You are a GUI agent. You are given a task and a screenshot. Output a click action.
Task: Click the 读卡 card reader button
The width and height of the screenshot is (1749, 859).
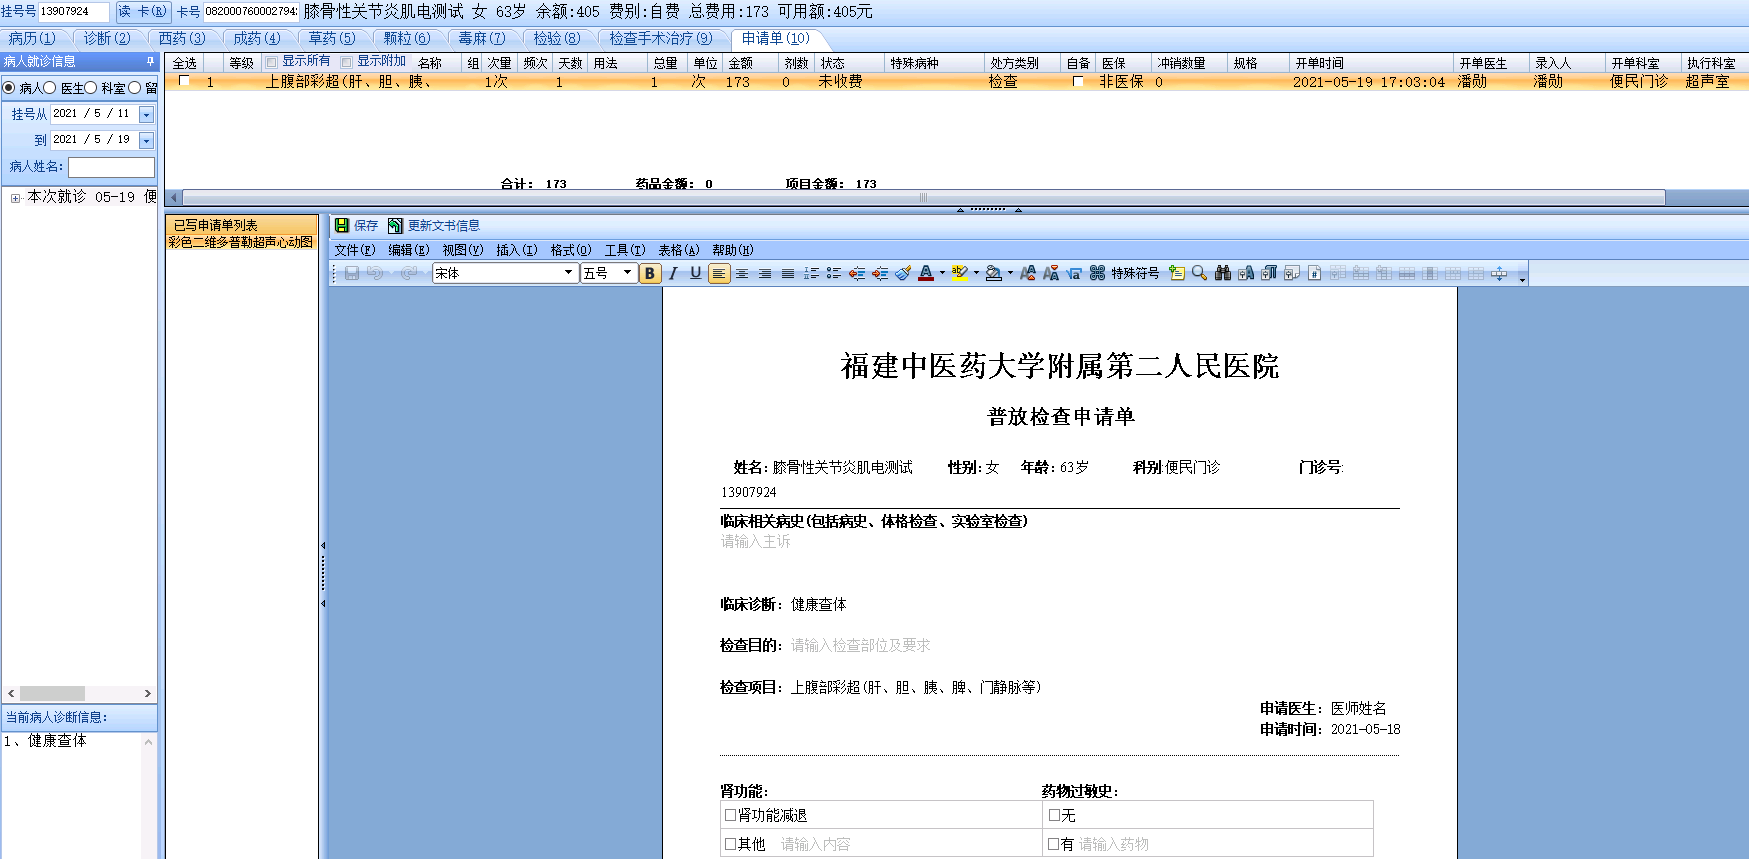click(x=143, y=12)
